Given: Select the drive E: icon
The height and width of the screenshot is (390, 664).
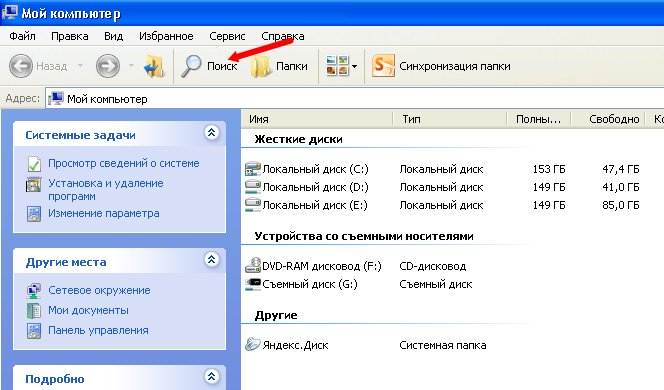Looking at the screenshot, I should coord(253,205).
